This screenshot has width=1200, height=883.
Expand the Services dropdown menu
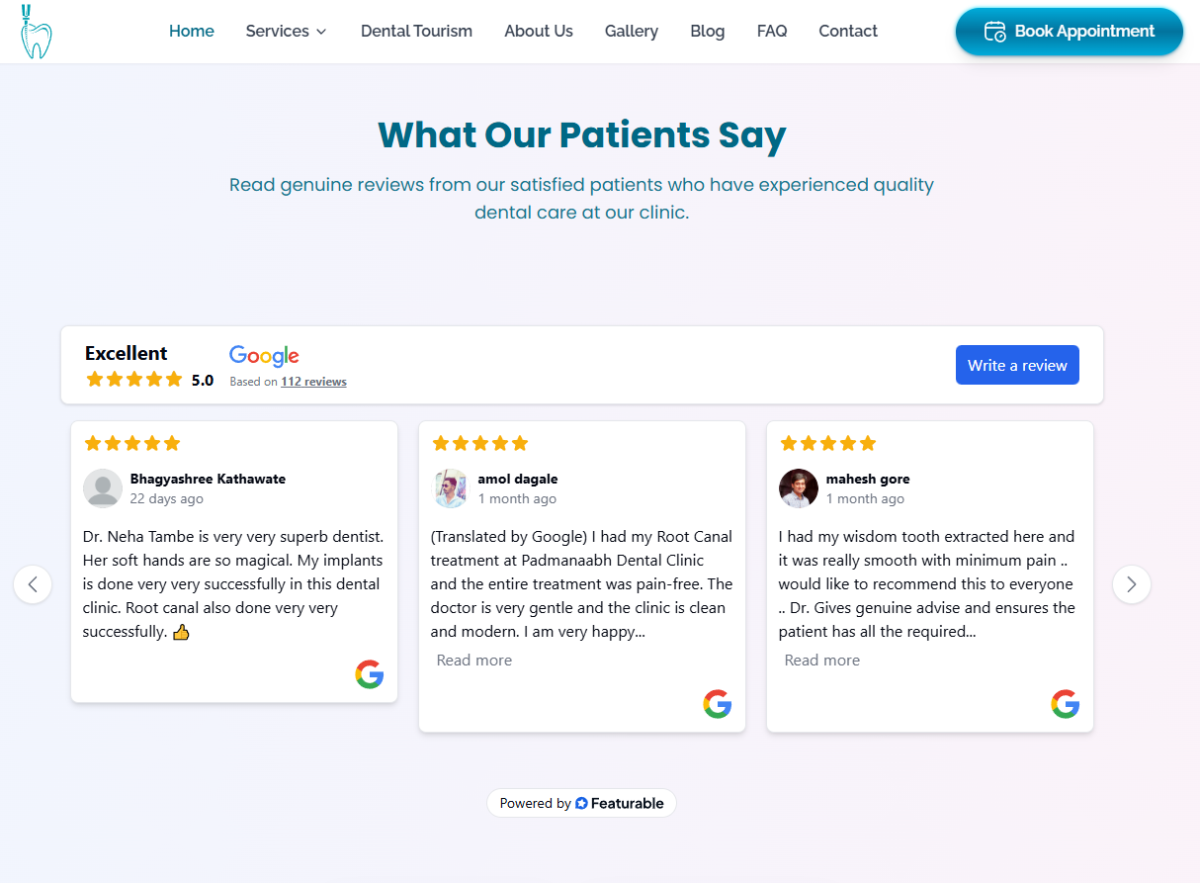286,31
